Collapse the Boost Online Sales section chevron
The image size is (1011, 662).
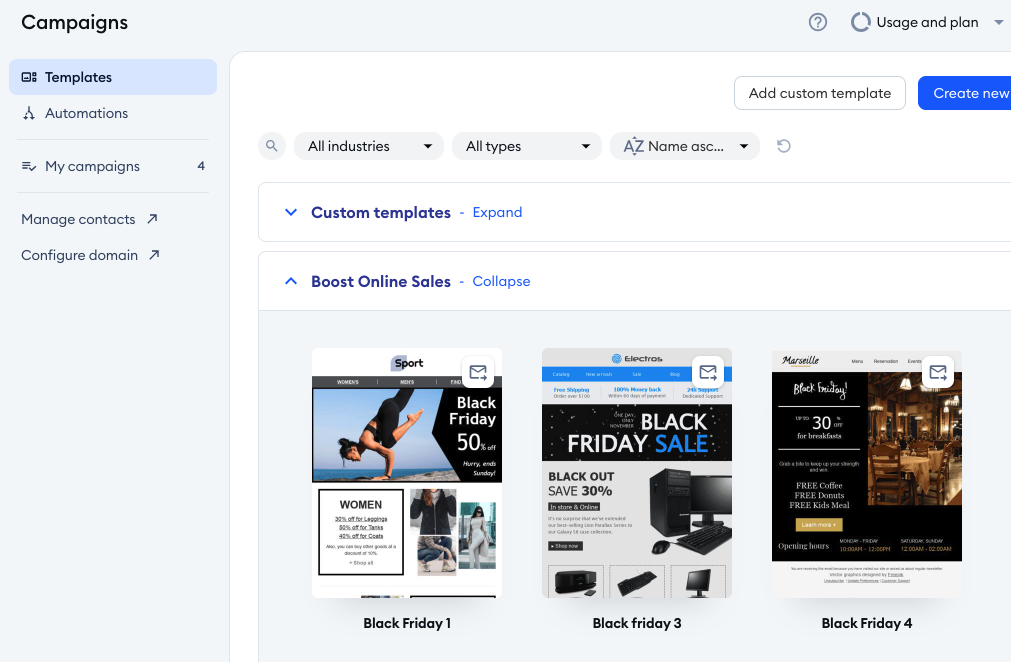click(291, 282)
